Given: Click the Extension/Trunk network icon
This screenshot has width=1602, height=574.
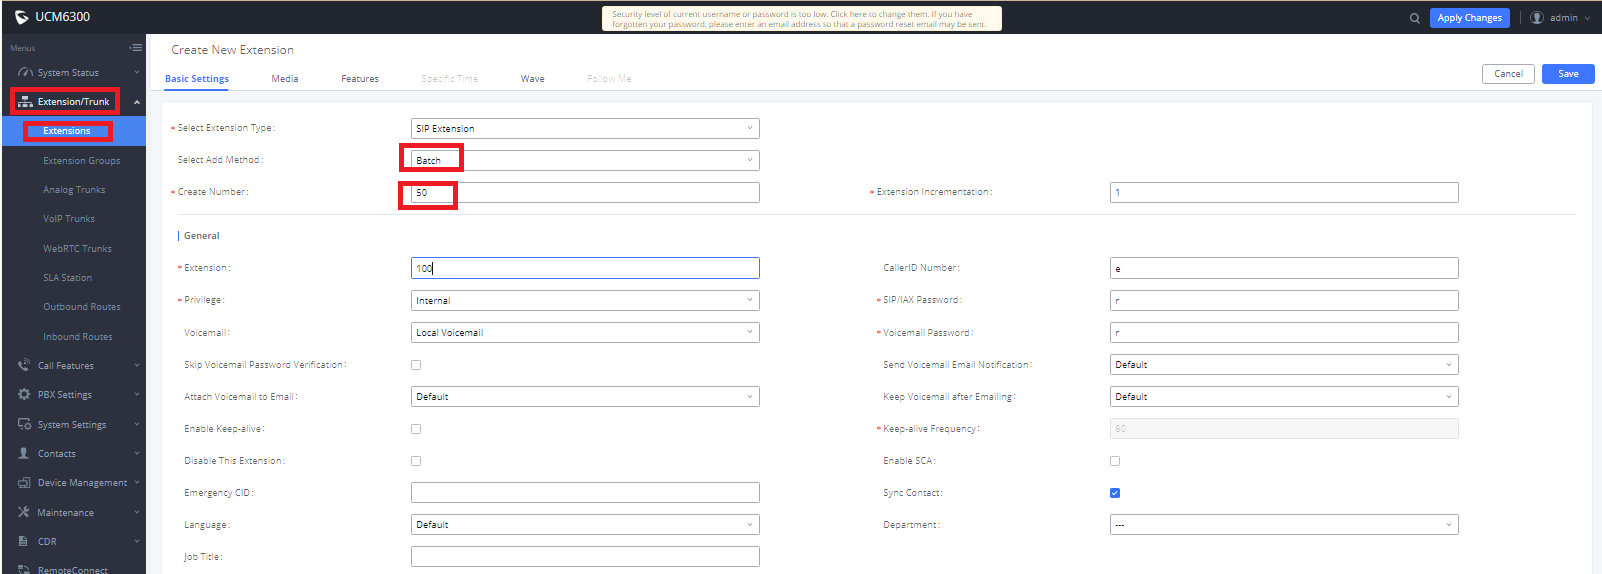Looking at the screenshot, I should pyautogui.click(x=25, y=101).
